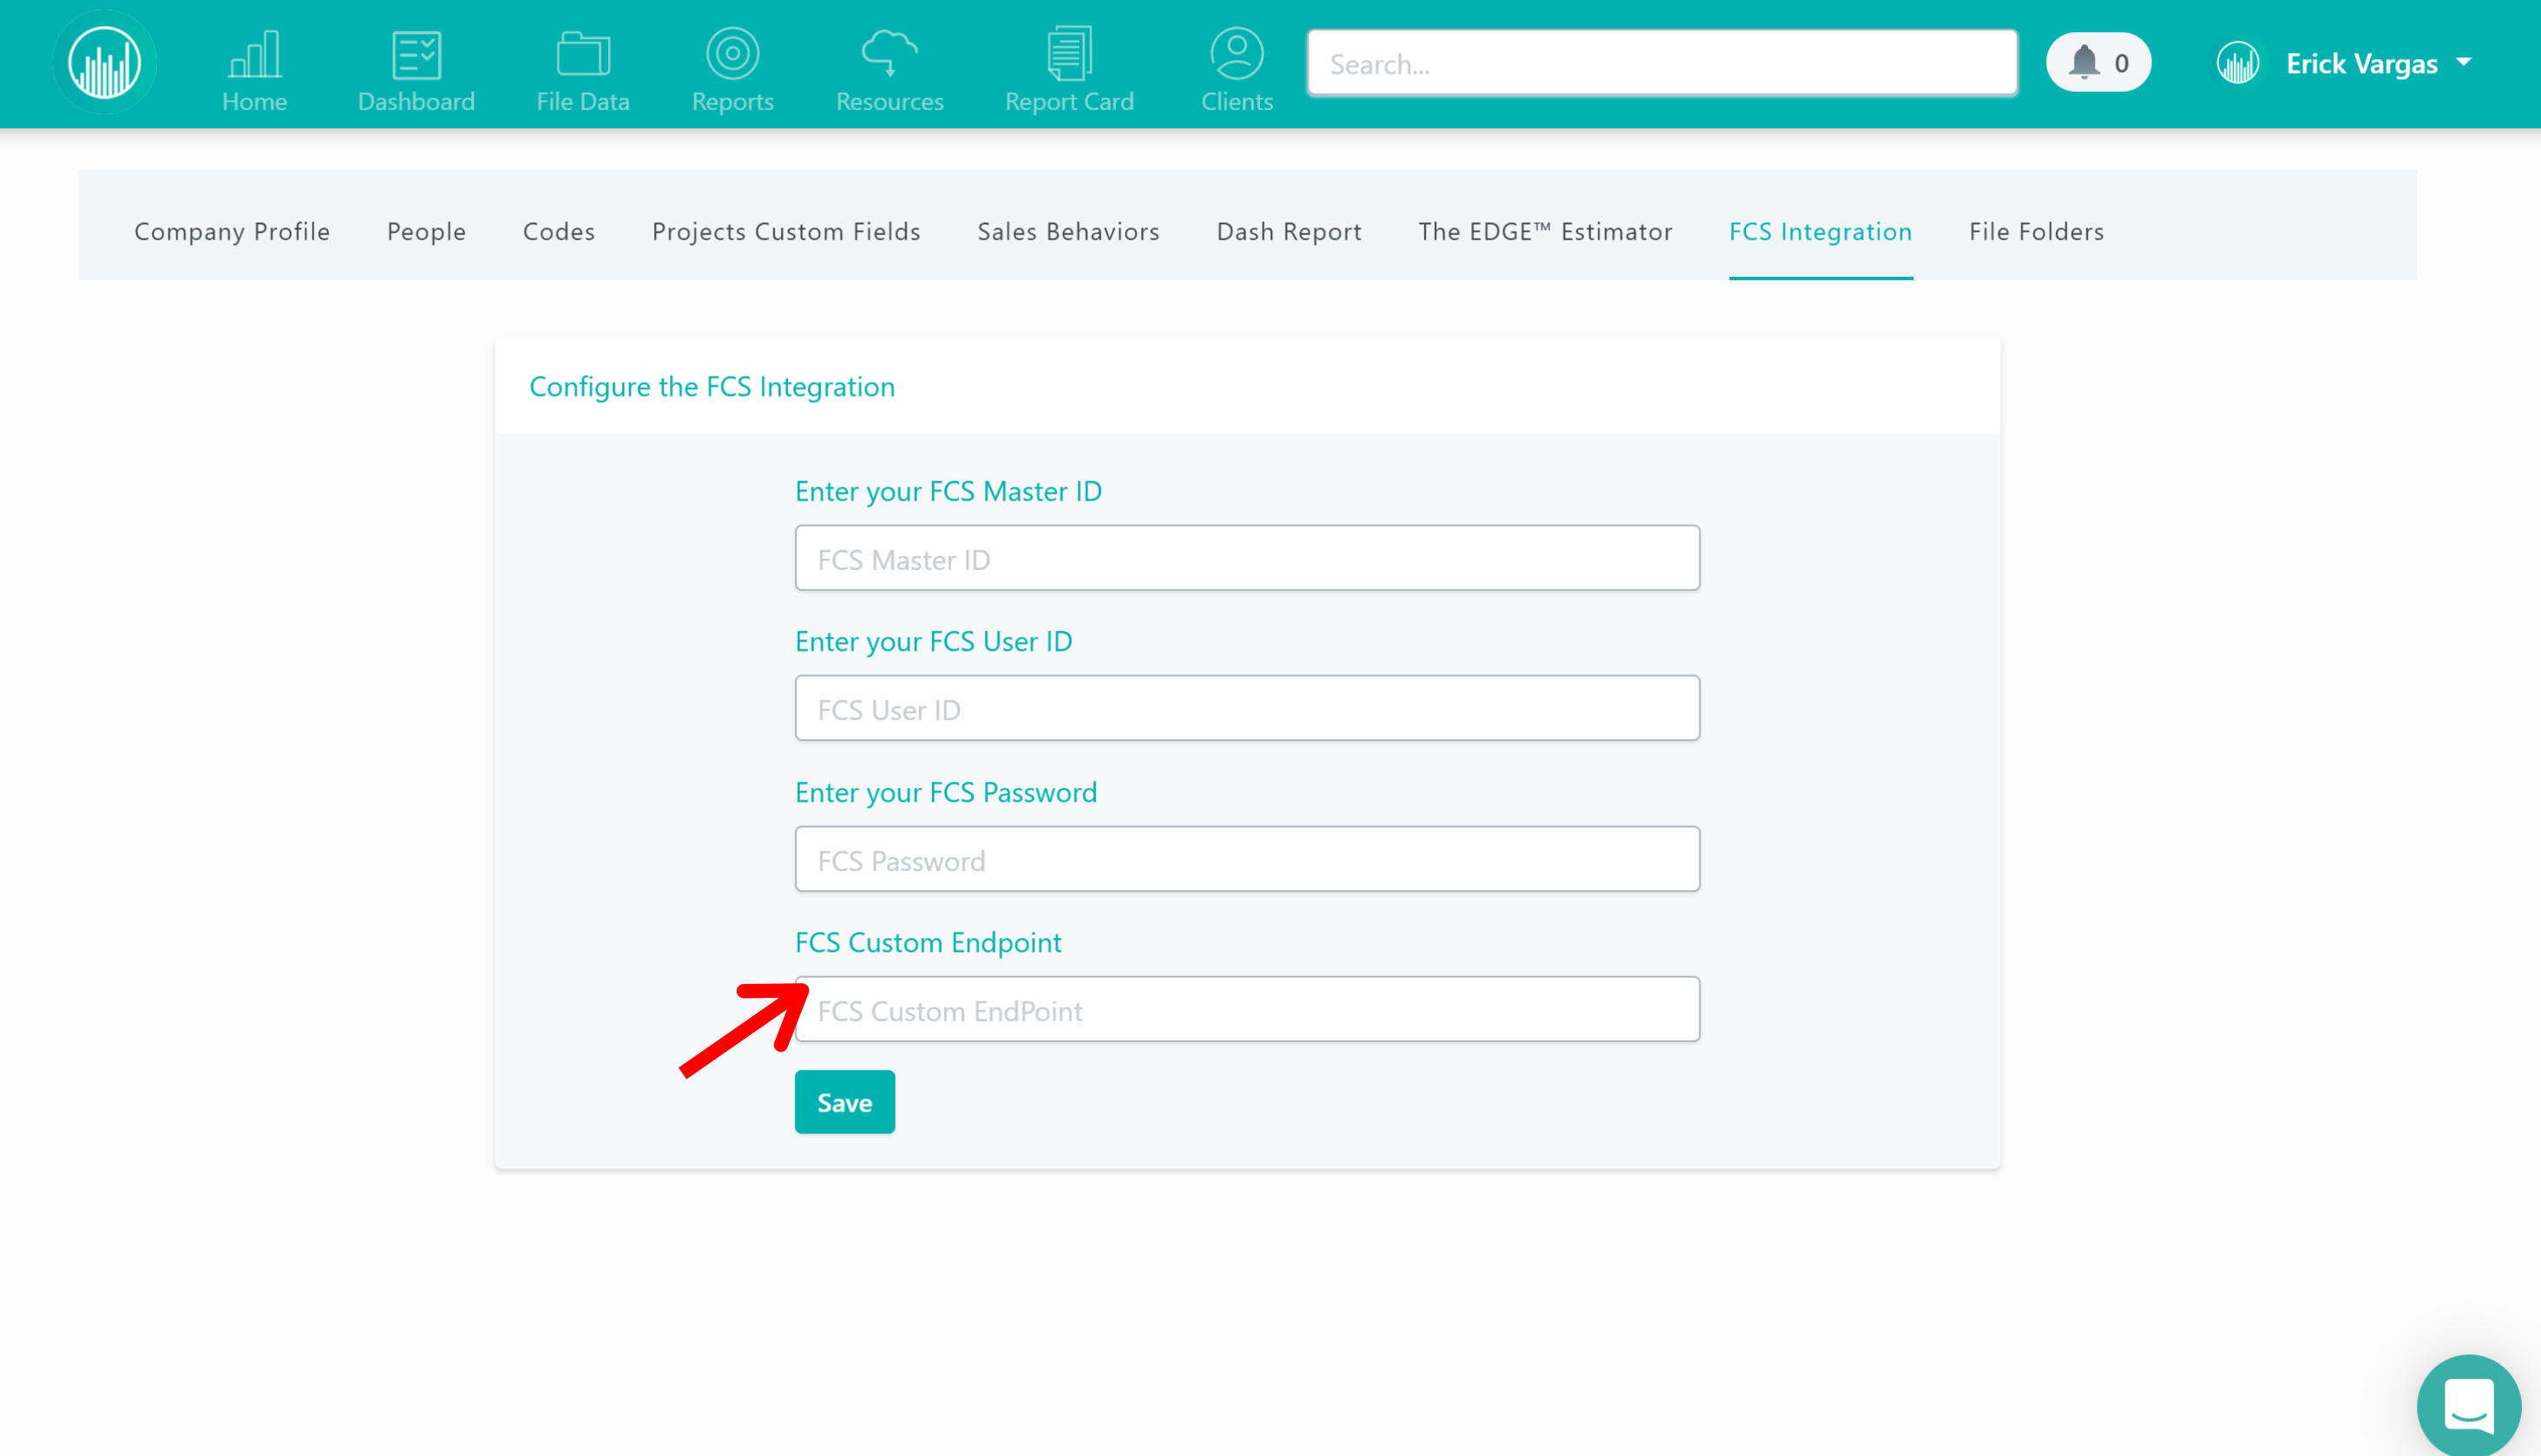Open the Reports target icon
Image resolution: width=2541 pixels, height=1456 pixels.
[732, 55]
